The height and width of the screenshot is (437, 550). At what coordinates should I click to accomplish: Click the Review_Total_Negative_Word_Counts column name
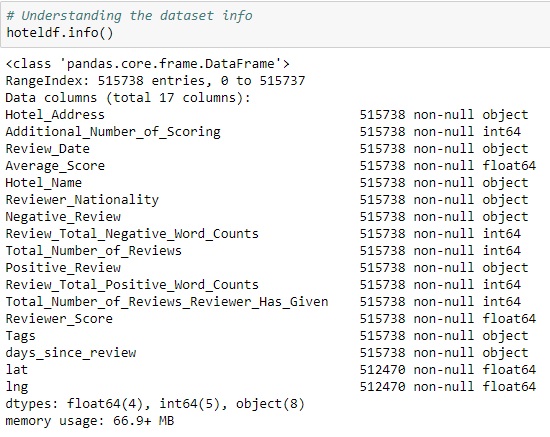click(x=132, y=234)
